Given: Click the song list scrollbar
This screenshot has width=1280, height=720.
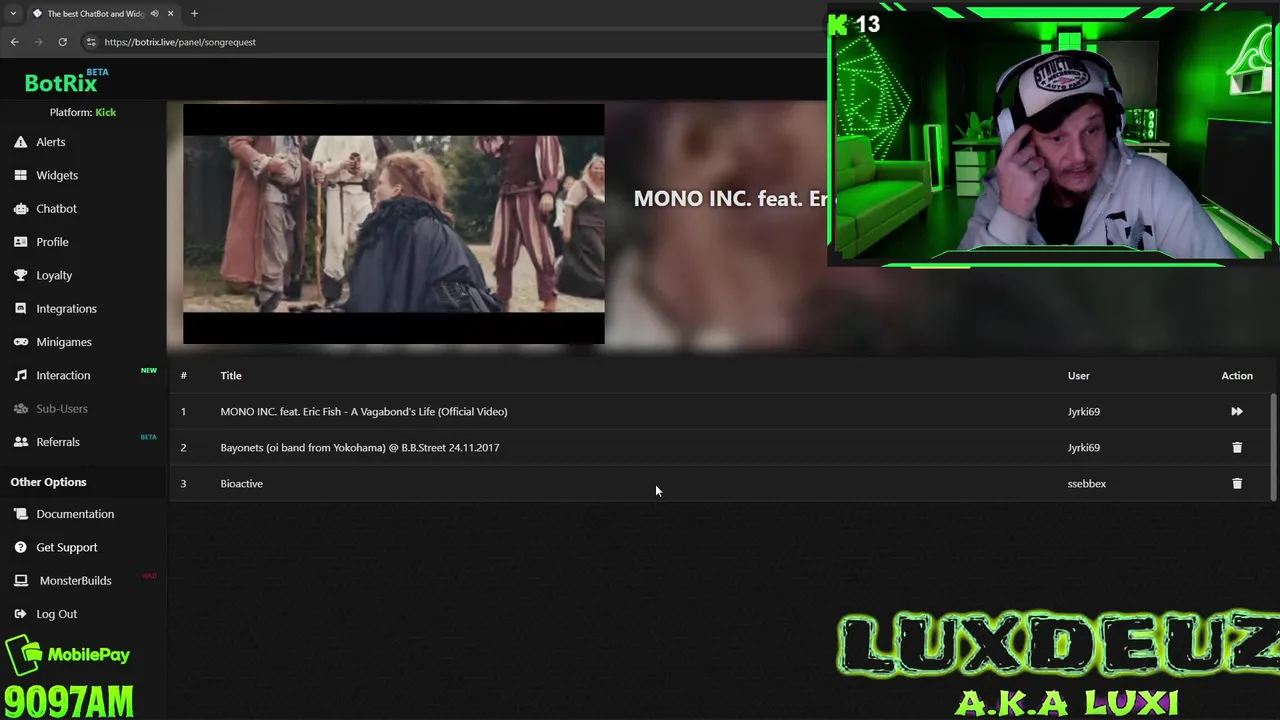Looking at the screenshot, I should point(1273,447).
